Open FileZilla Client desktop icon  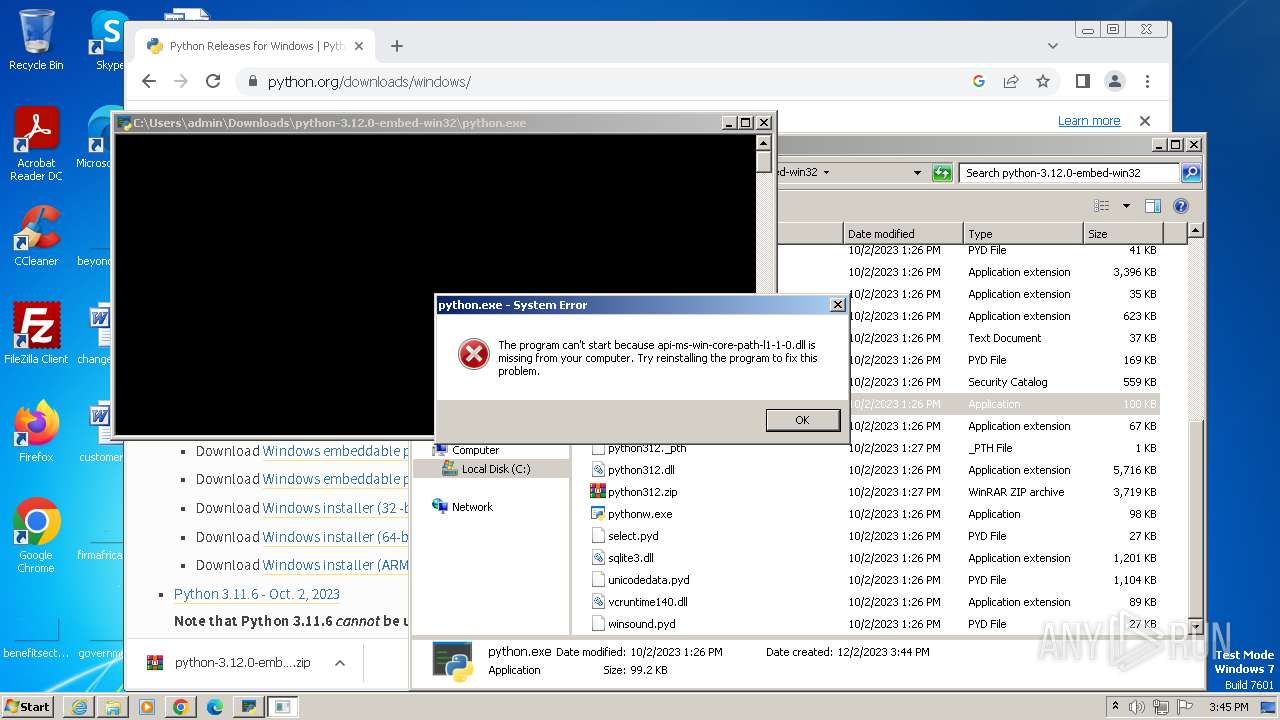coord(36,333)
